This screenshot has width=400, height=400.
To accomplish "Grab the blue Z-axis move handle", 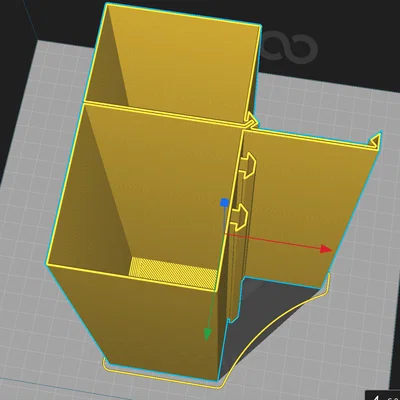I will click(224, 202).
